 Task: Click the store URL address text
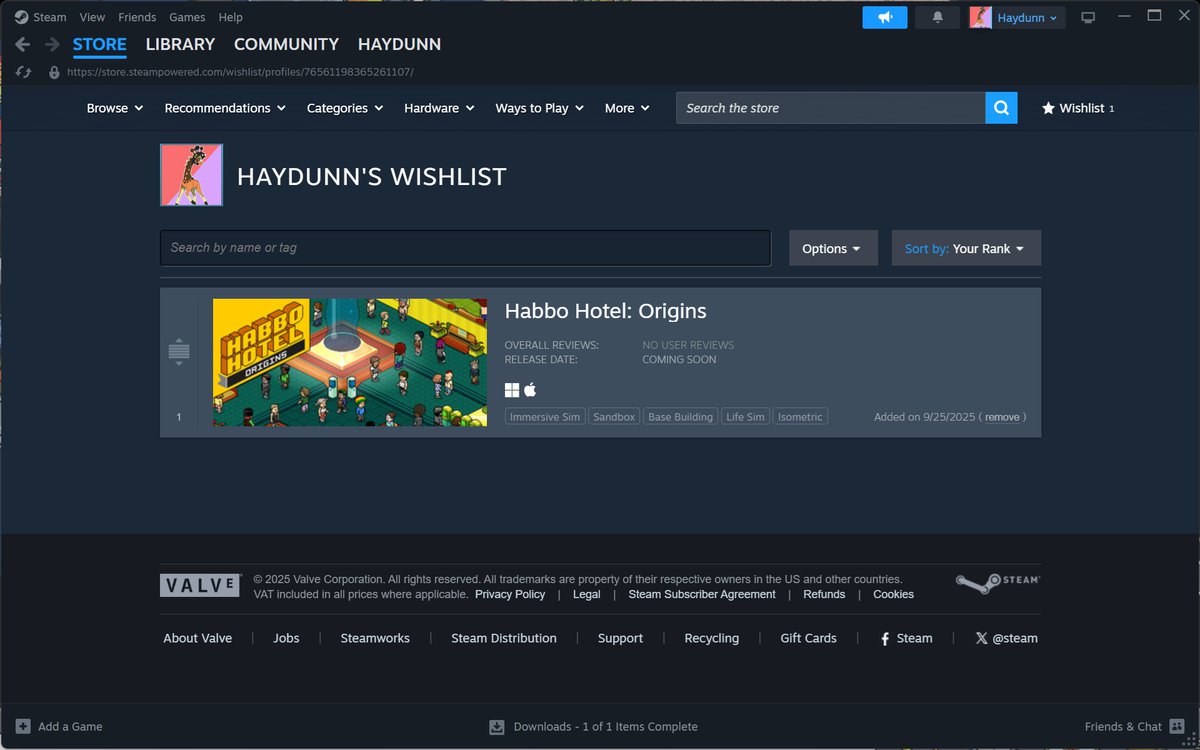click(240, 72)
